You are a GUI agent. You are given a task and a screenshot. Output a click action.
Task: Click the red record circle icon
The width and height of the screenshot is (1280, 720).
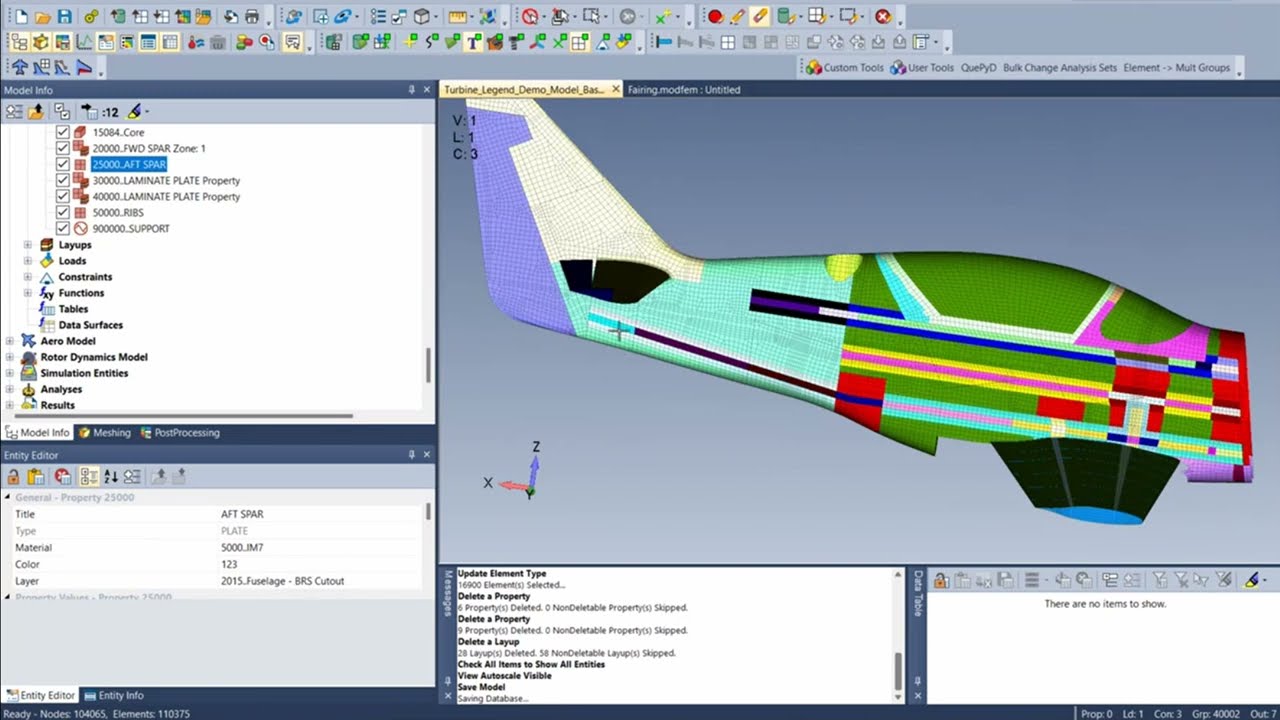715,17
